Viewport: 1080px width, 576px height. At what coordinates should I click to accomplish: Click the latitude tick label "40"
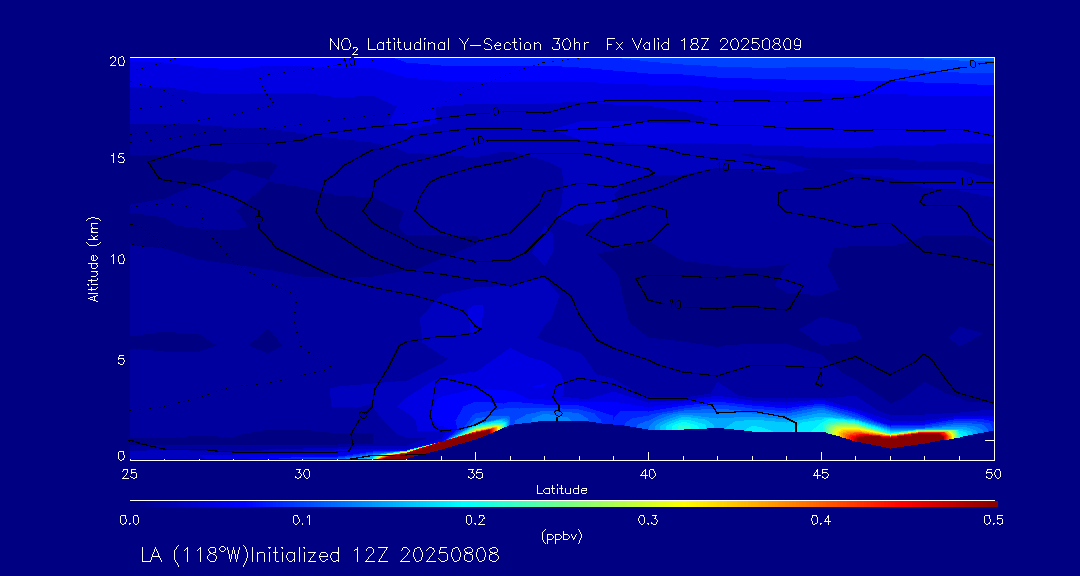pos(648,474)
